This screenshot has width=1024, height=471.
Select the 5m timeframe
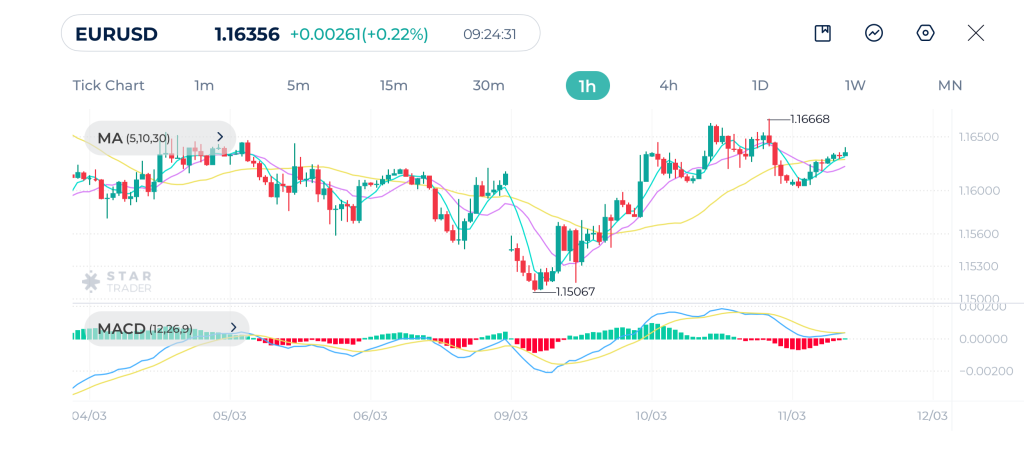click(298, 86)
